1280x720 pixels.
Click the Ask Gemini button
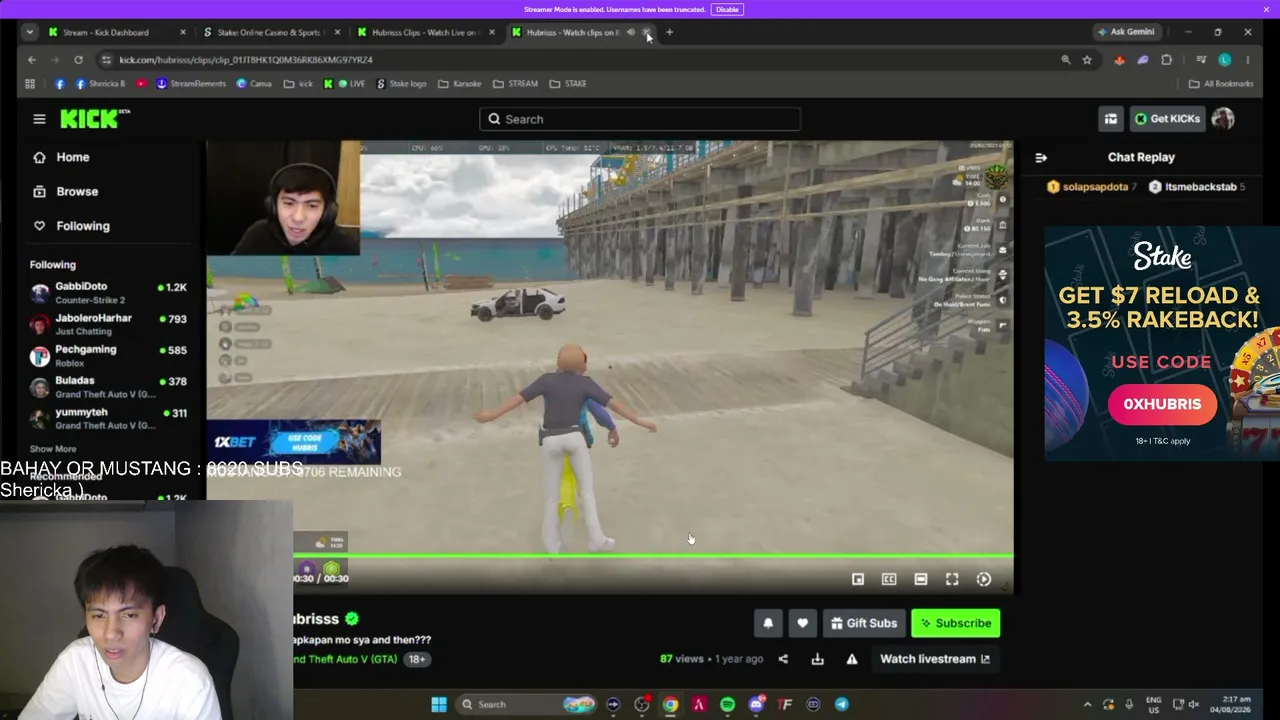click(x=1125, y=32)
